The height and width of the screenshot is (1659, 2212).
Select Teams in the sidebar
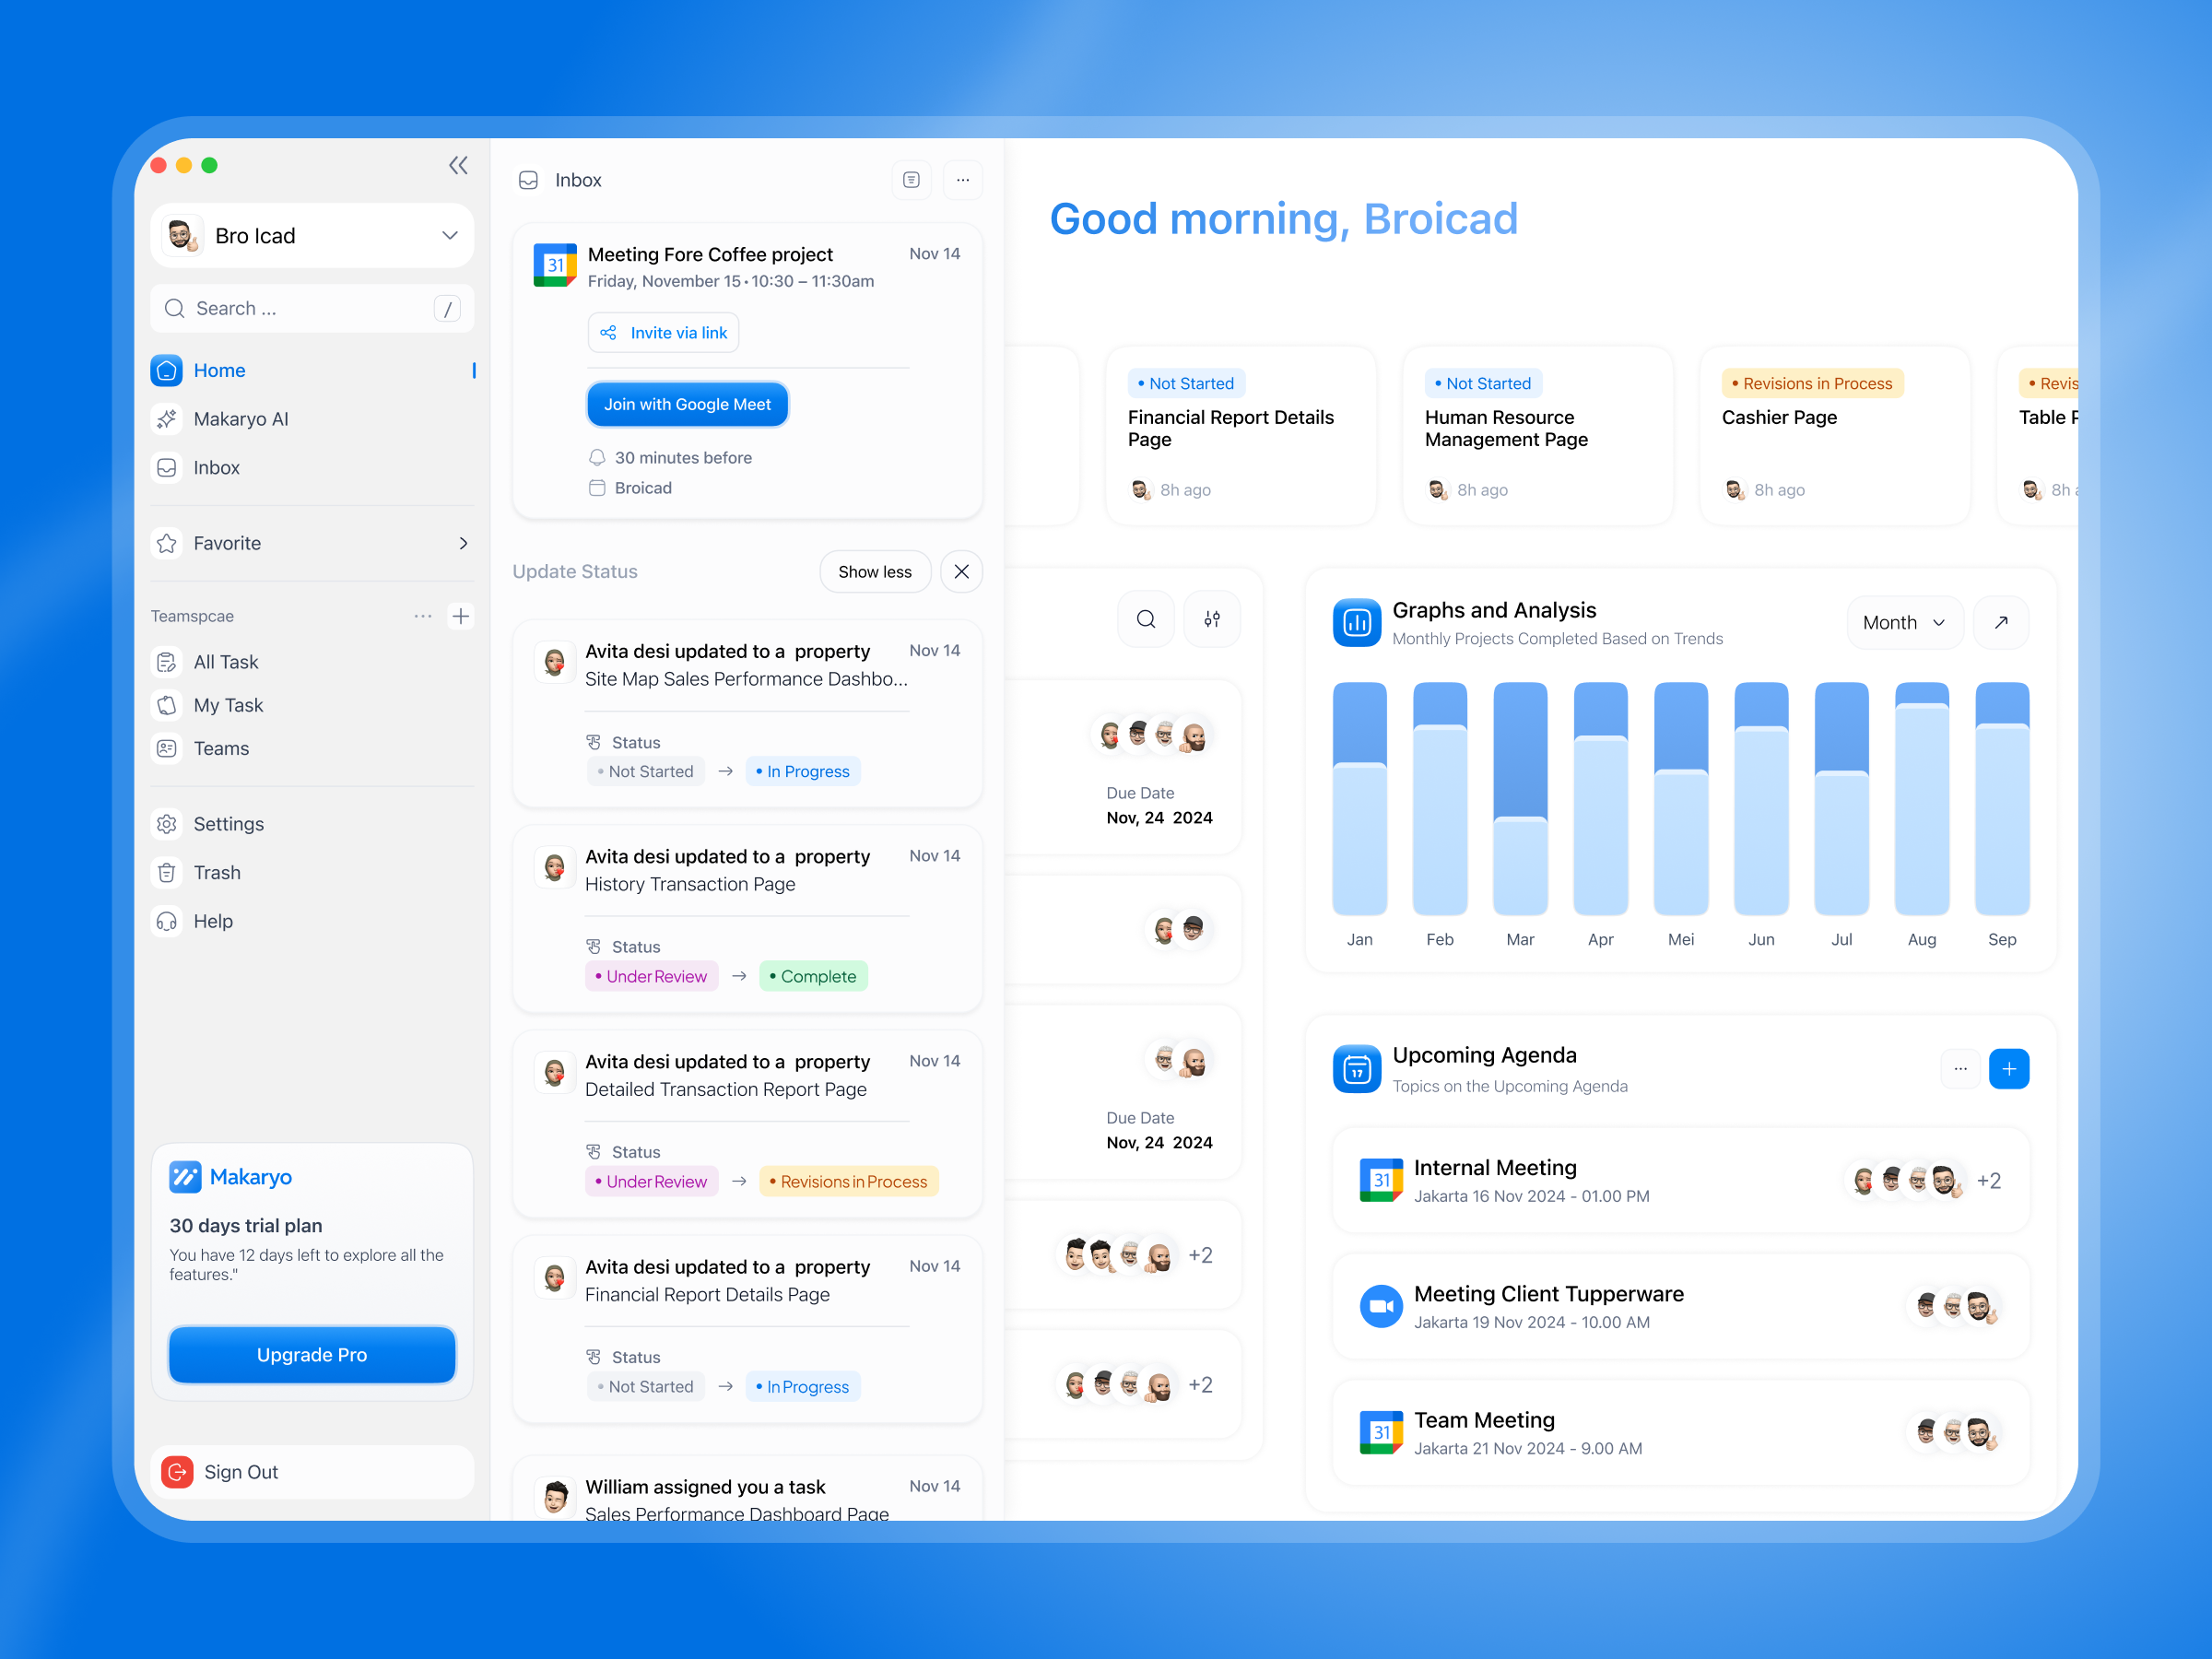(x=221, y=748)
